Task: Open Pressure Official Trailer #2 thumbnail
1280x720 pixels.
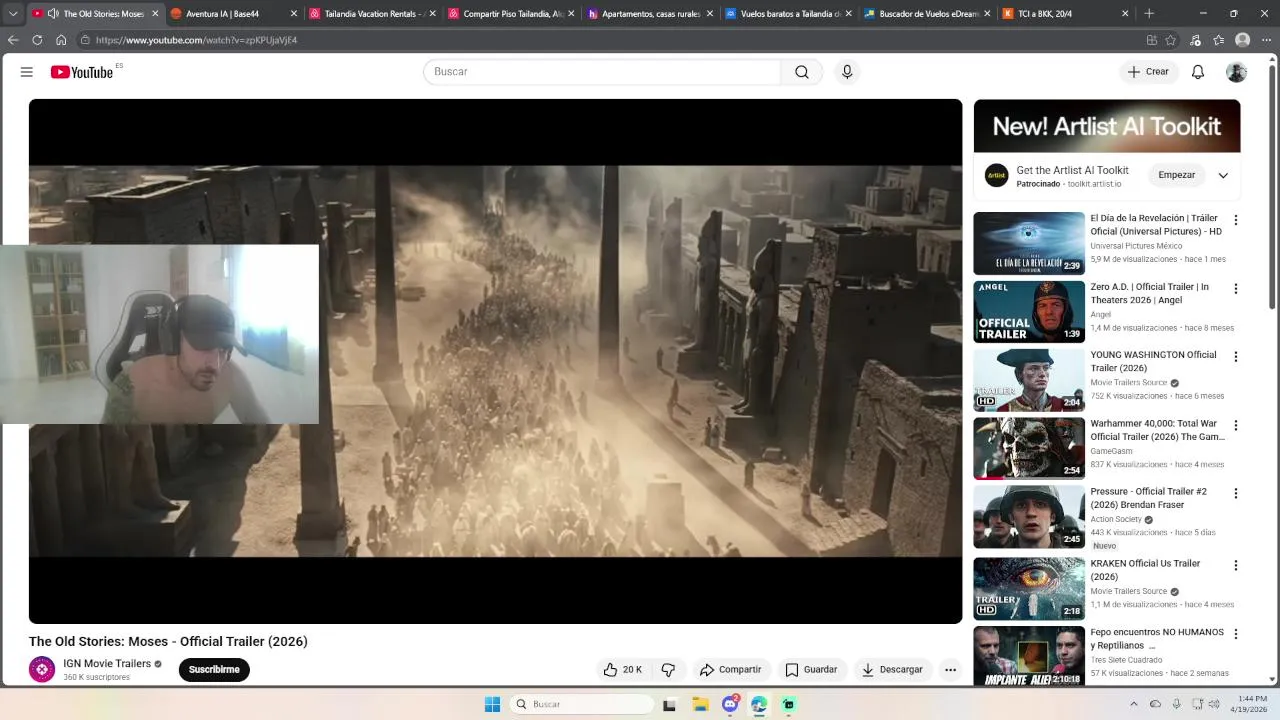Action: coord(1029,517)
